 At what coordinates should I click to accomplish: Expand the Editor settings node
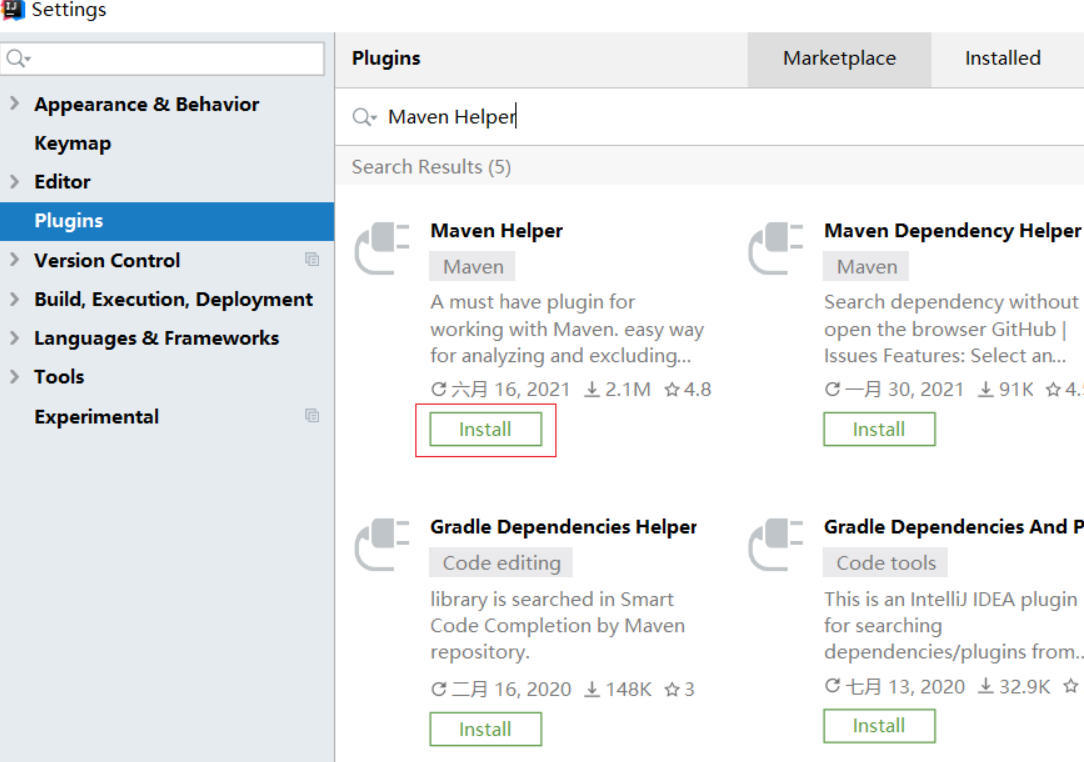(15, 181)
